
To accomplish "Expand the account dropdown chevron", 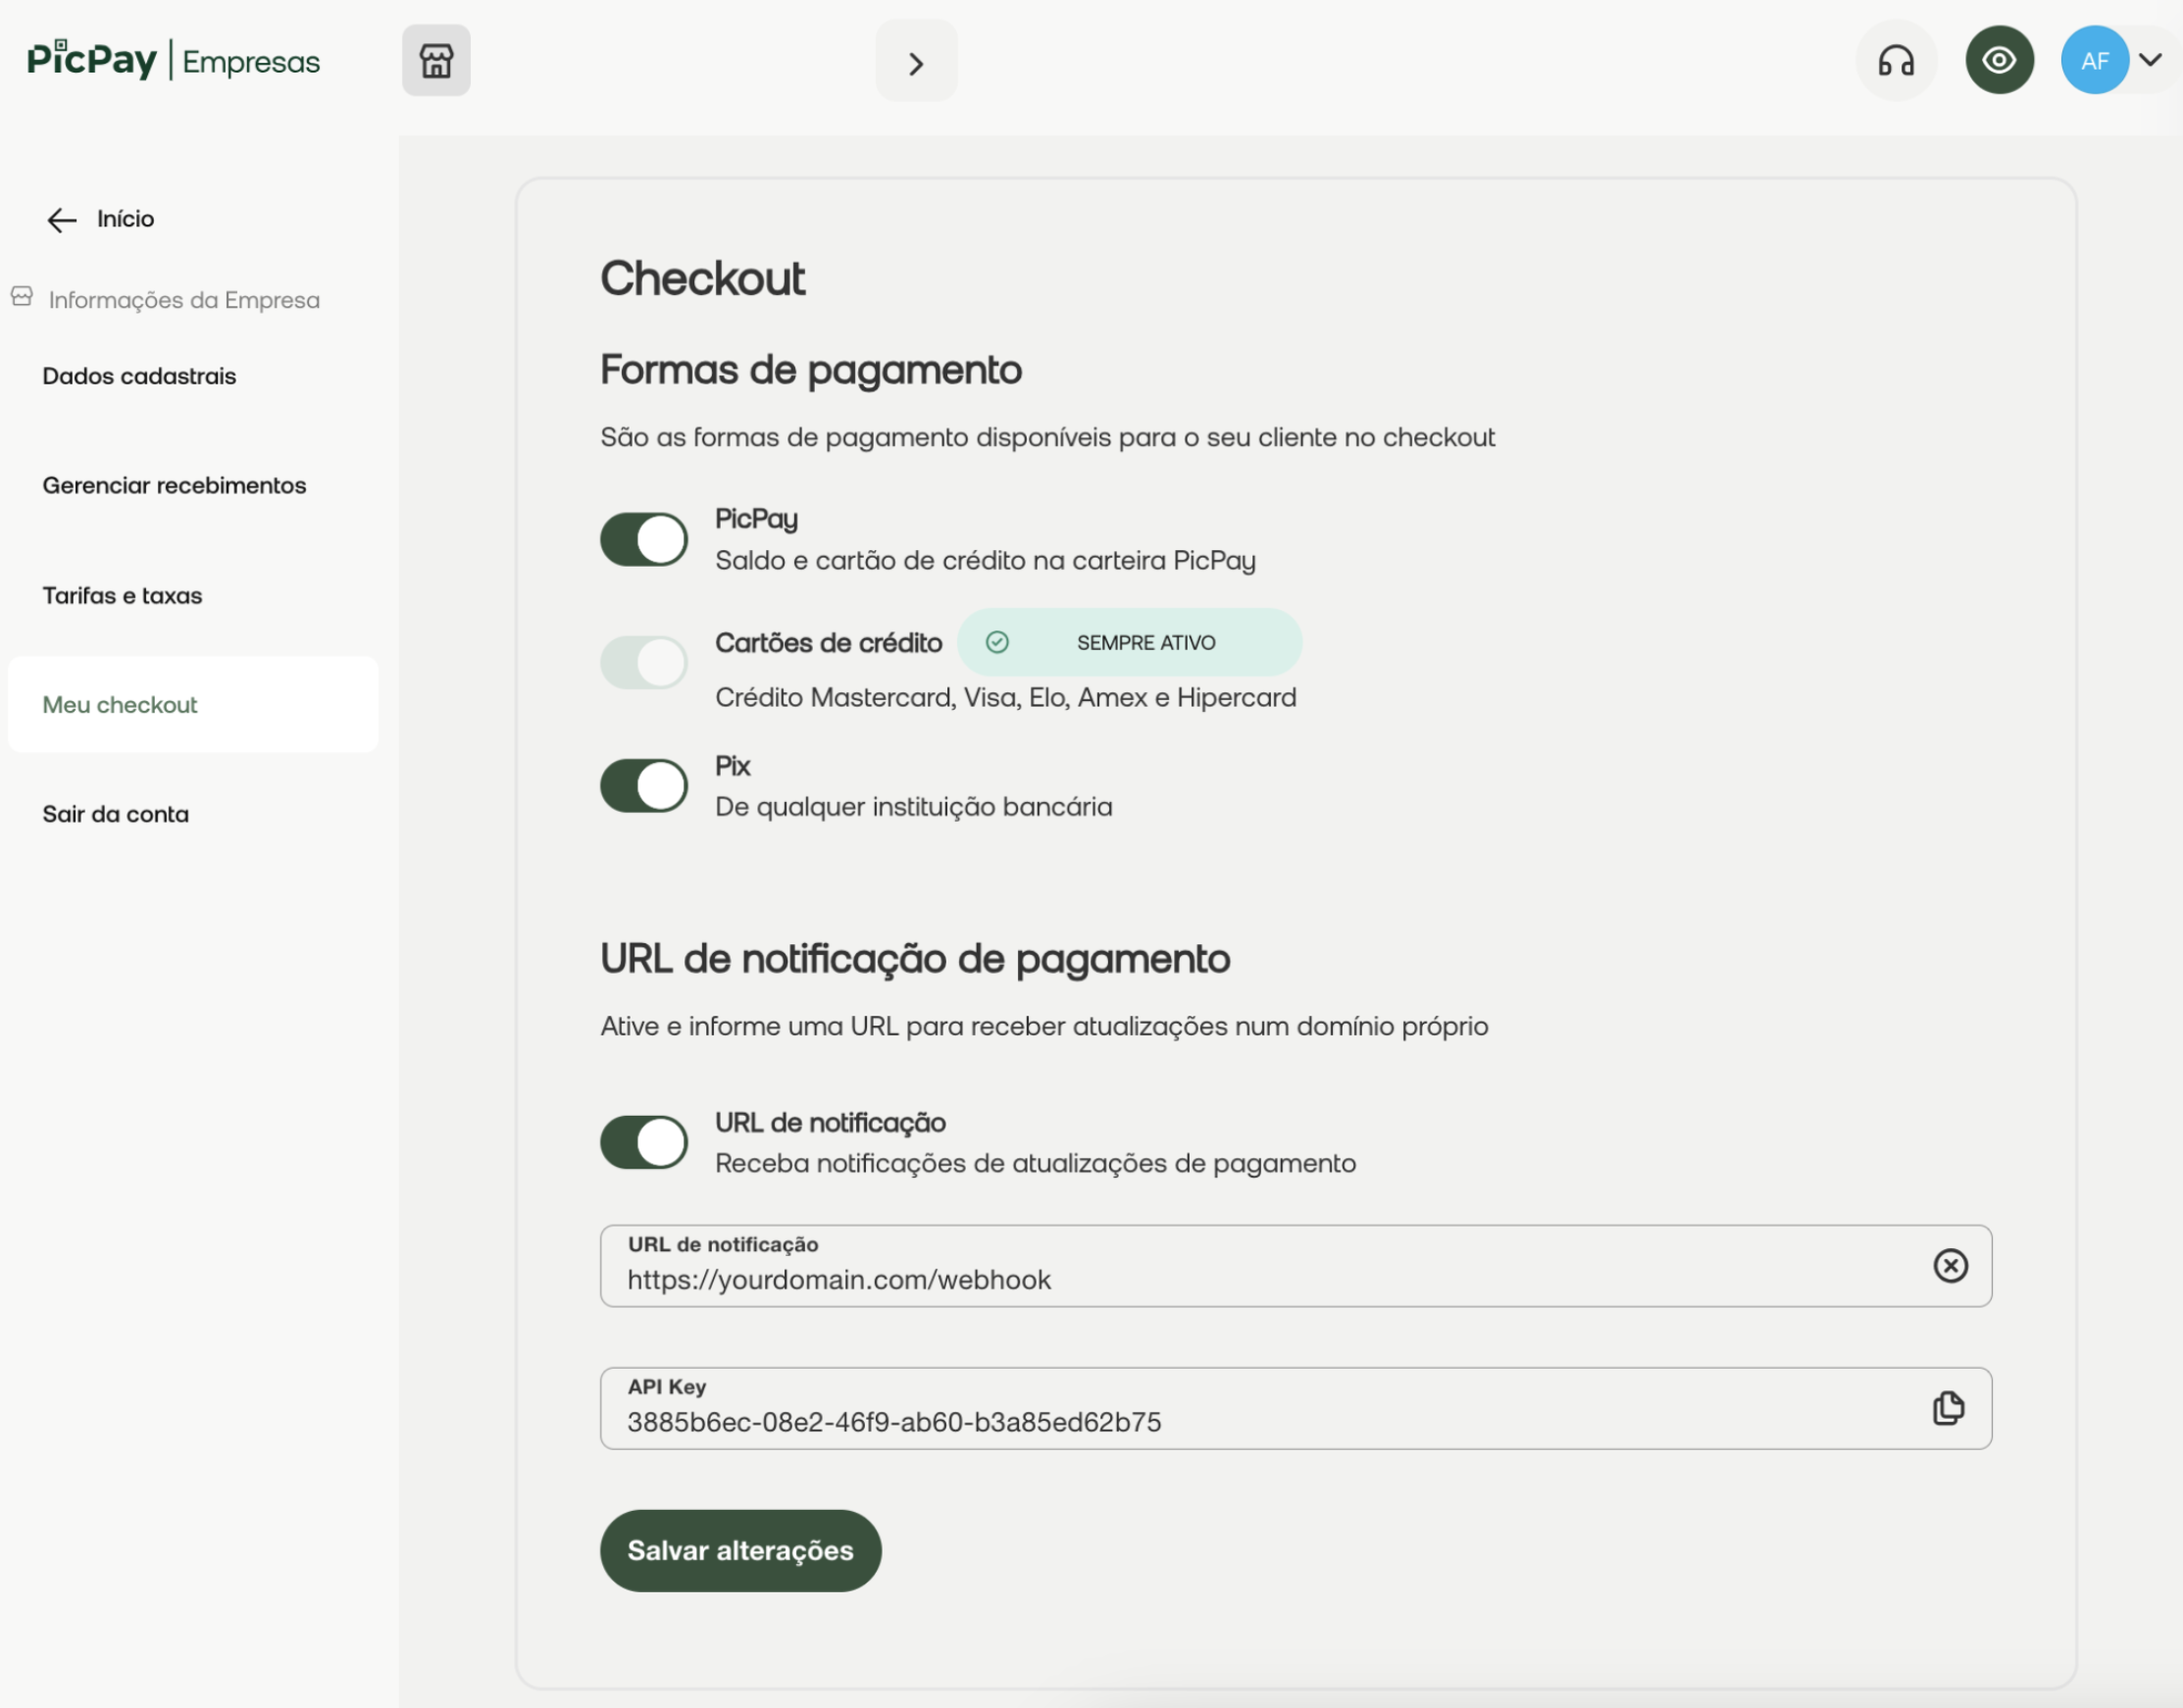I will coord(2150,60).
